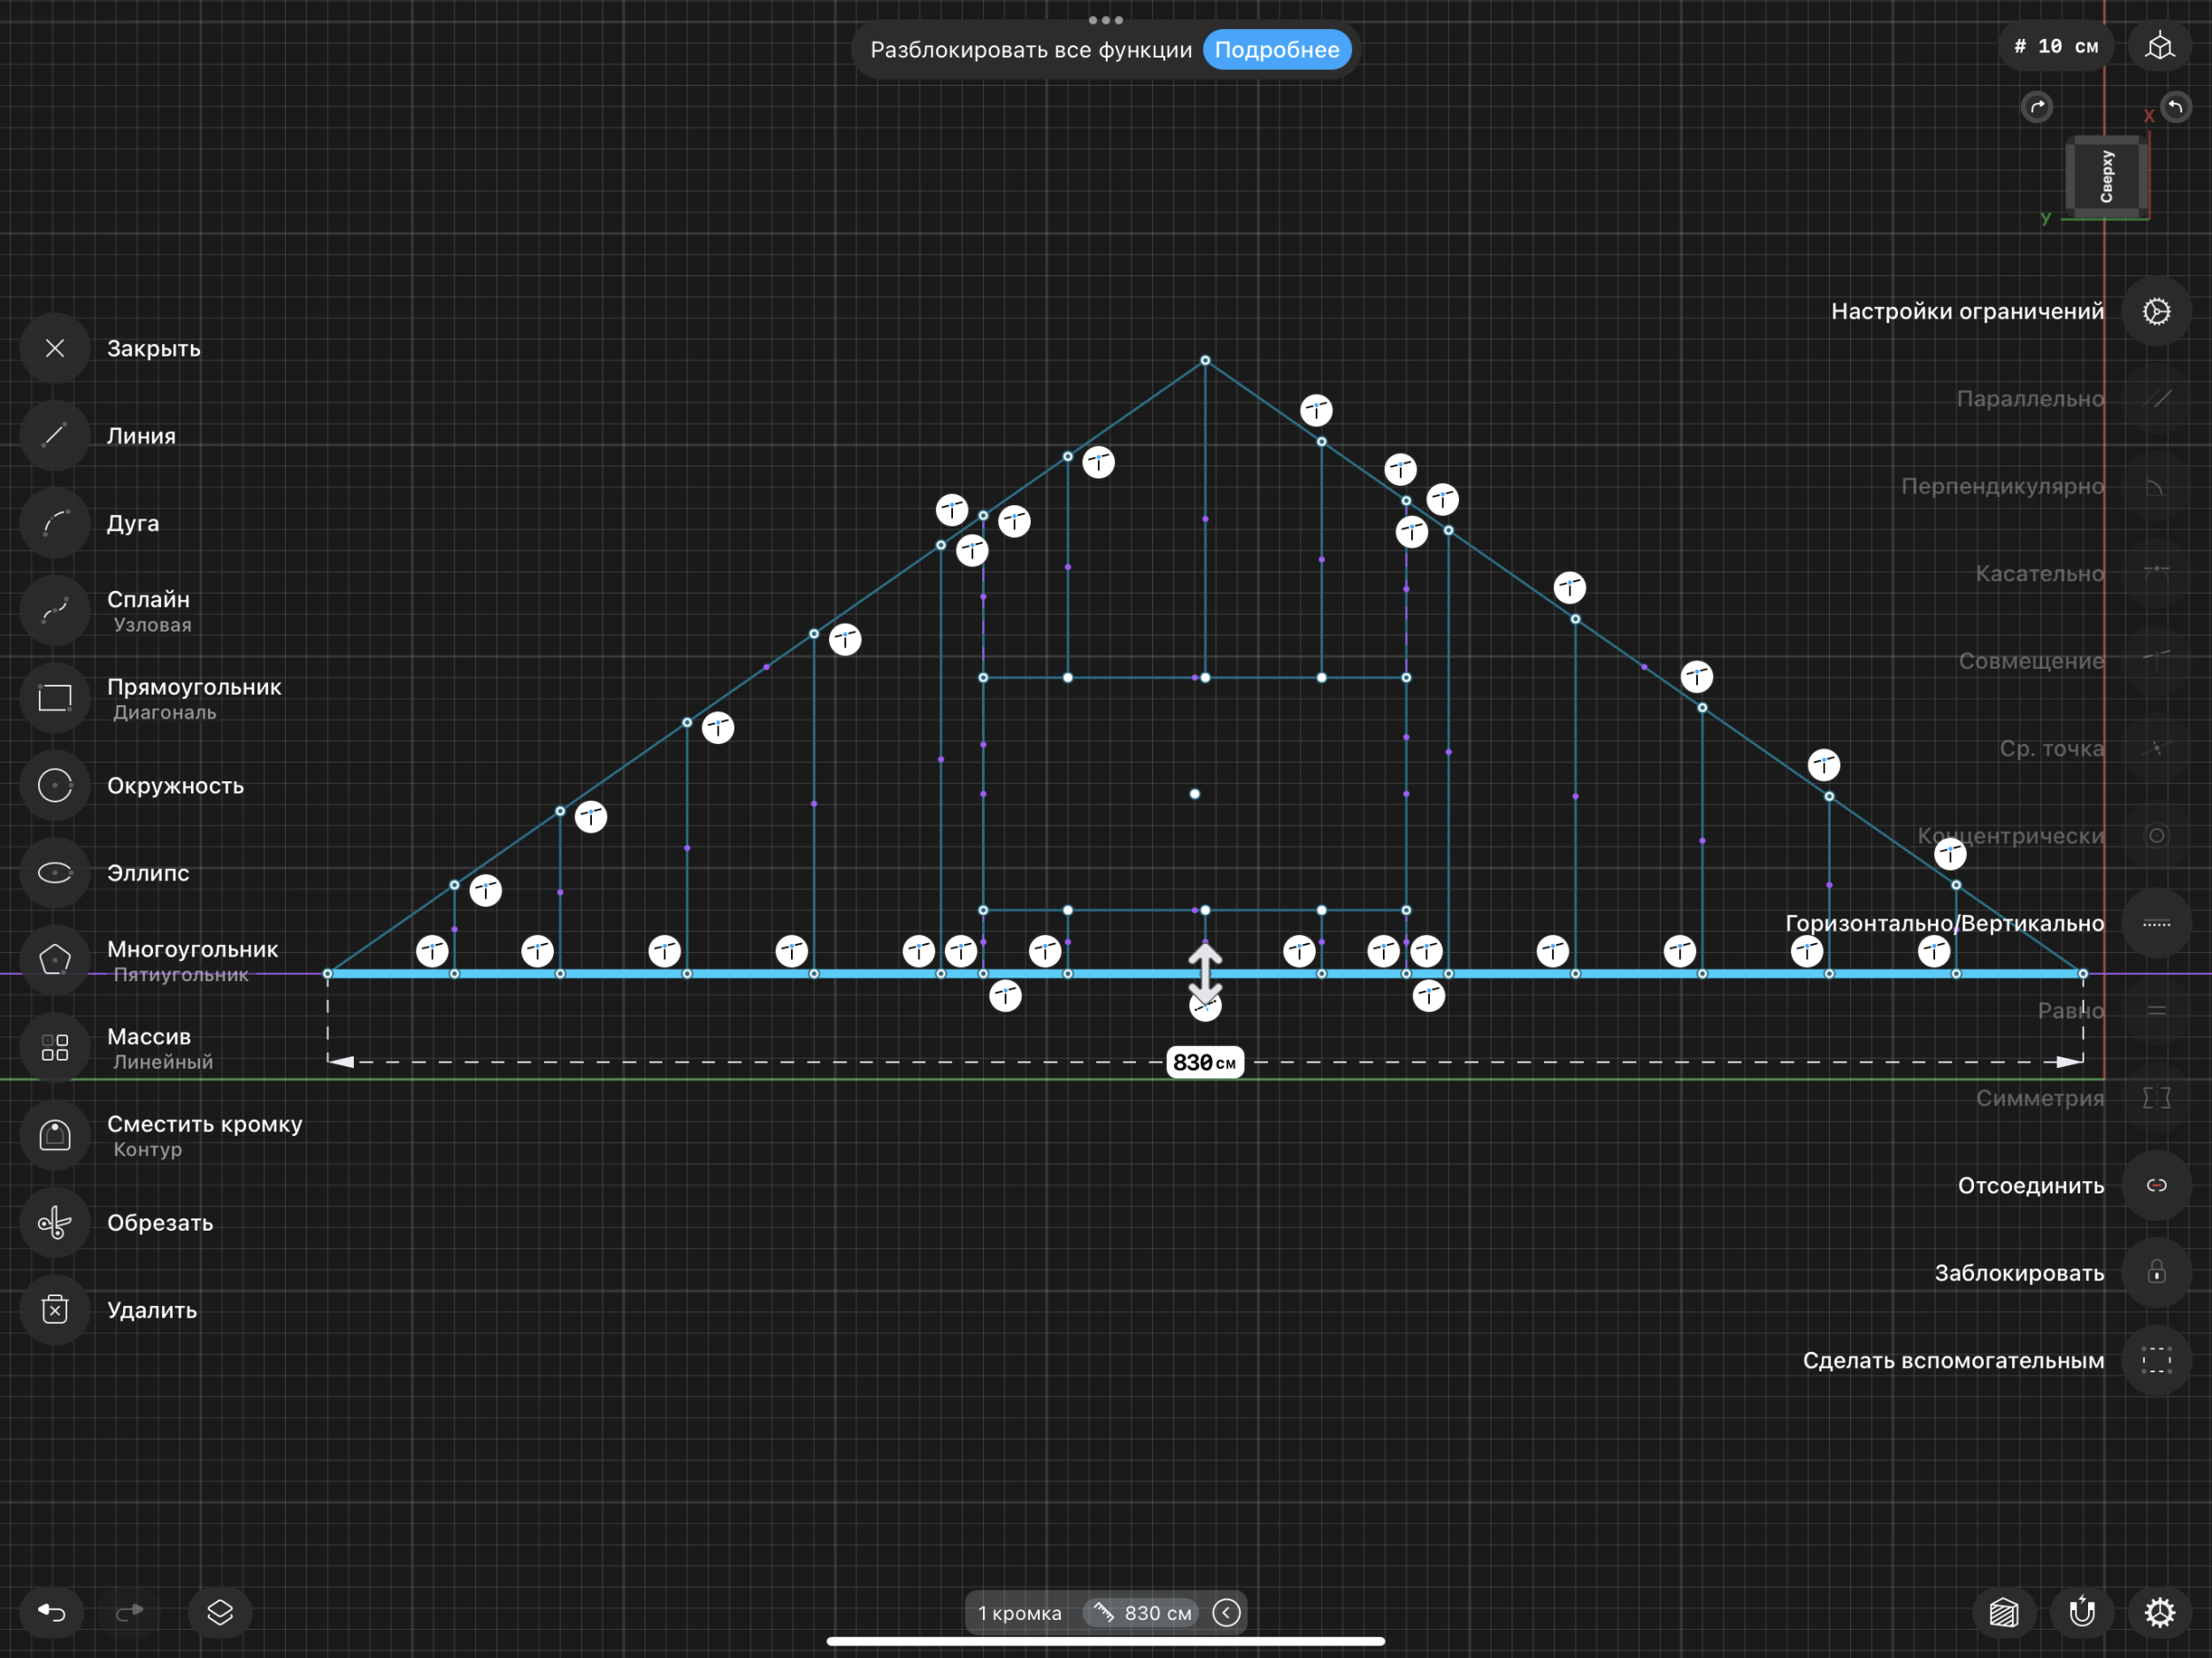2212x1658 pixels.
Task: Activate the Обрезать trim tool
Action: (x=55, y=1222)
